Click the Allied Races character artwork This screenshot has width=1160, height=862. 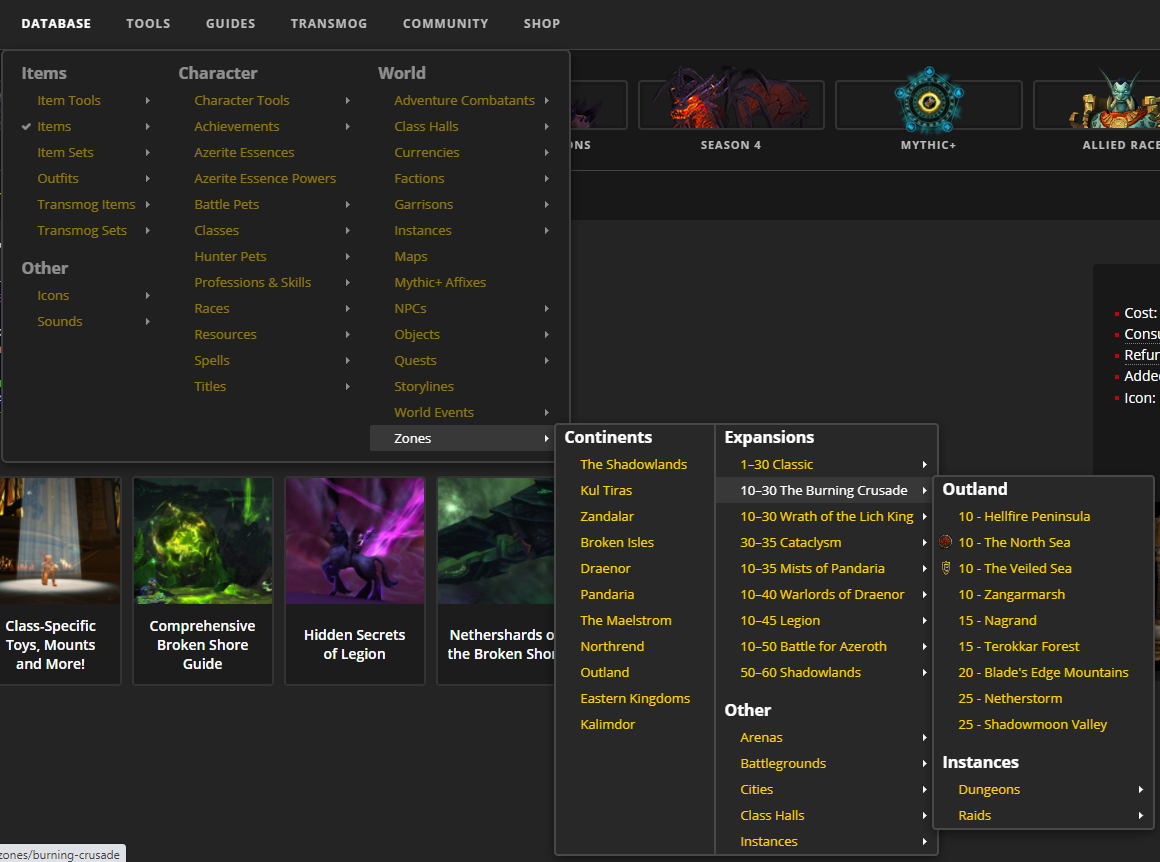coord(1110,100)
